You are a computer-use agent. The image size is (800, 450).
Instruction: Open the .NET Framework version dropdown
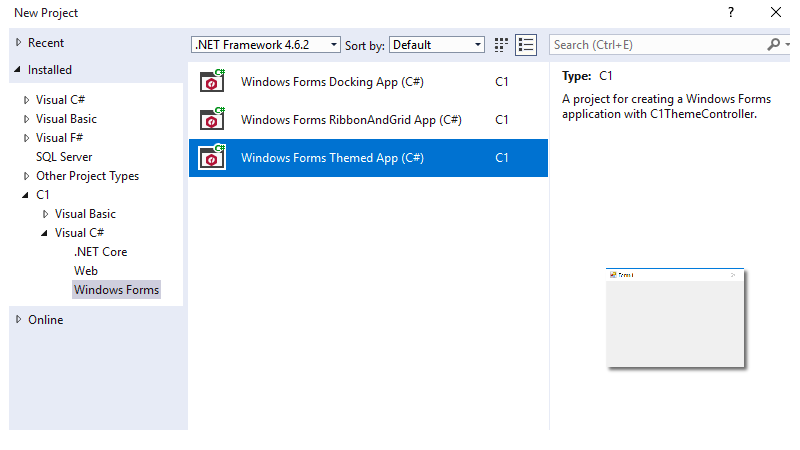click(266, 45)
